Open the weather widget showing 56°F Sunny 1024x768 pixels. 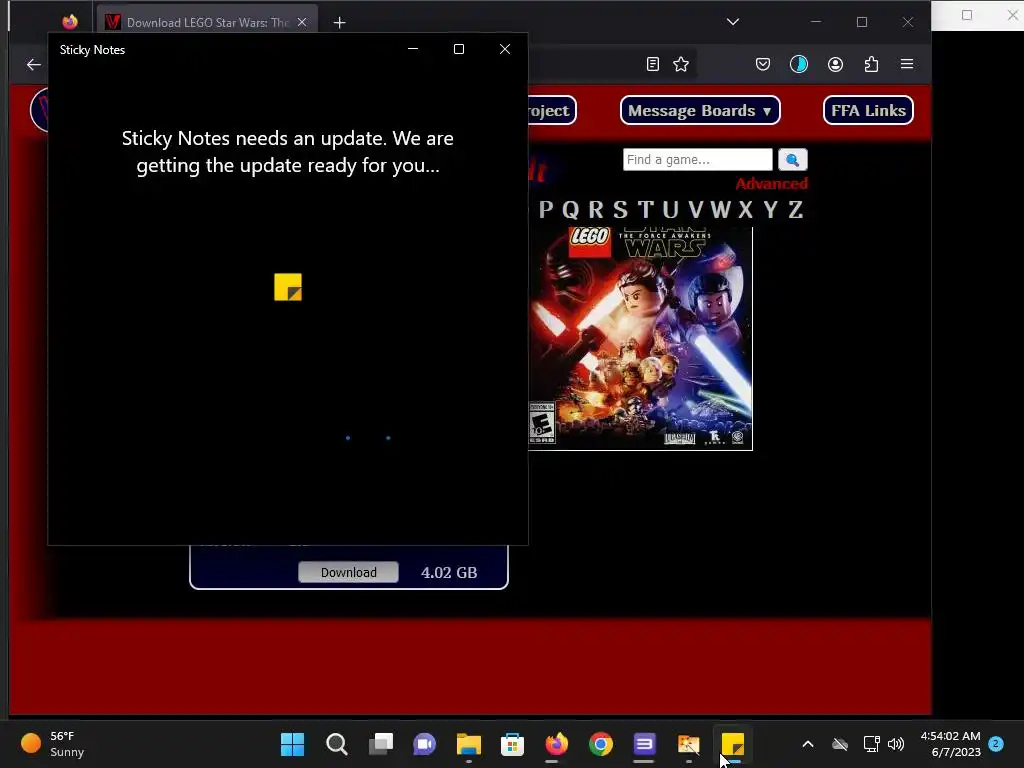tap(54, 744)
